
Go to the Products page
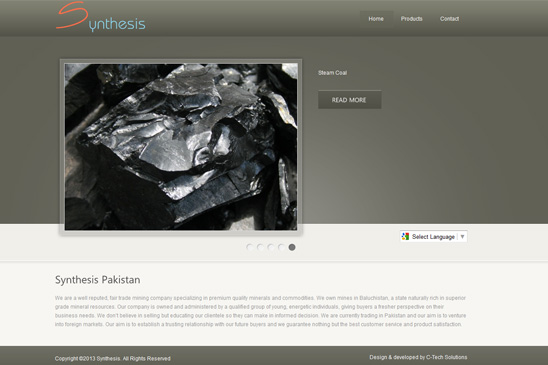tap(411, 19)
